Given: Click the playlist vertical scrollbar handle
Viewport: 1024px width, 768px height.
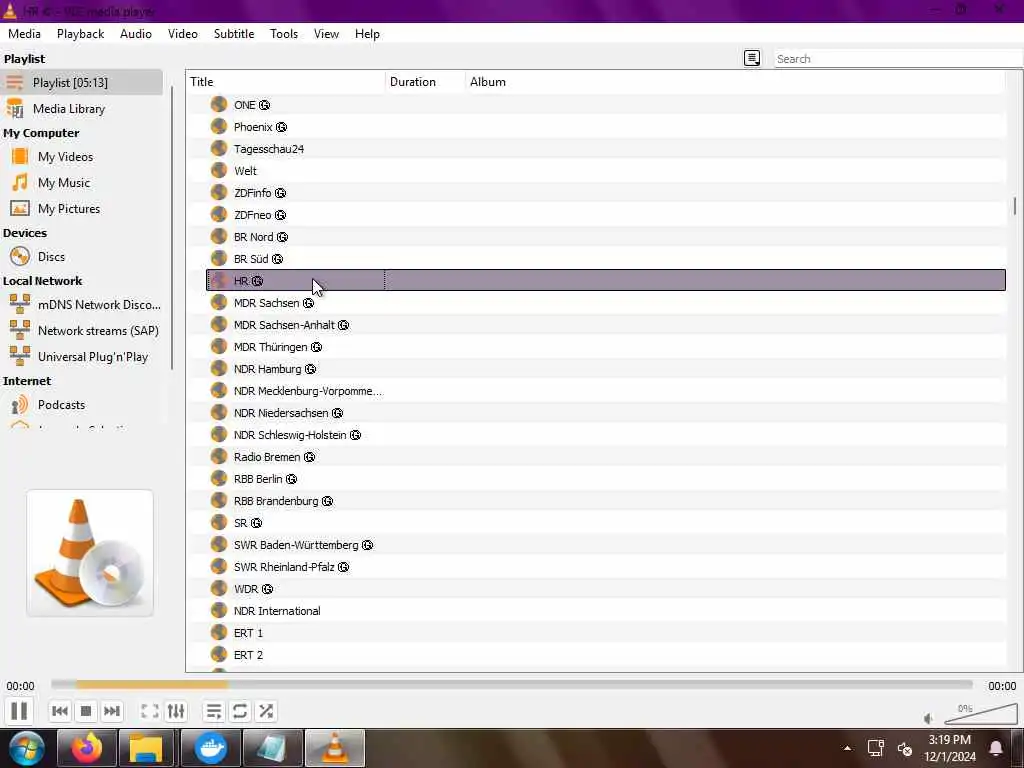Looking at the screenshot, I should [1014, 206].
